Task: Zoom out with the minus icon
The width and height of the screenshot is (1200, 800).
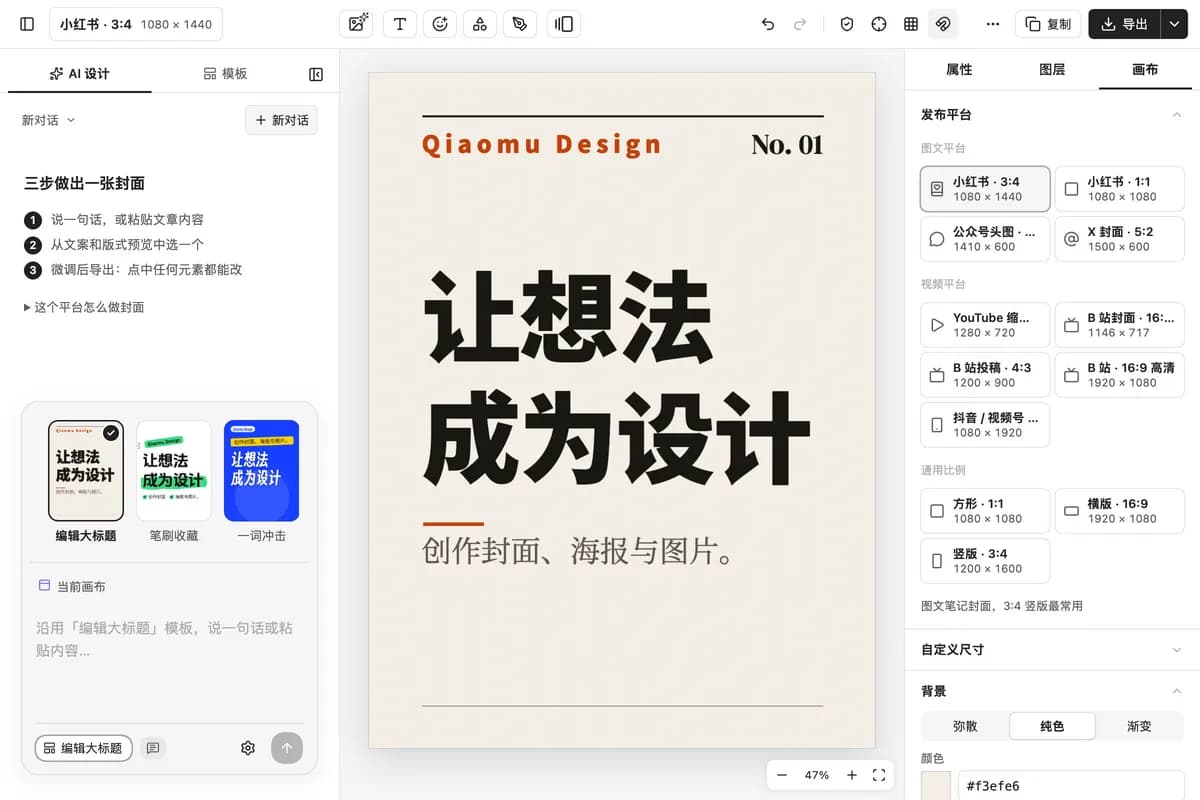Action: (x=782, y=775)
